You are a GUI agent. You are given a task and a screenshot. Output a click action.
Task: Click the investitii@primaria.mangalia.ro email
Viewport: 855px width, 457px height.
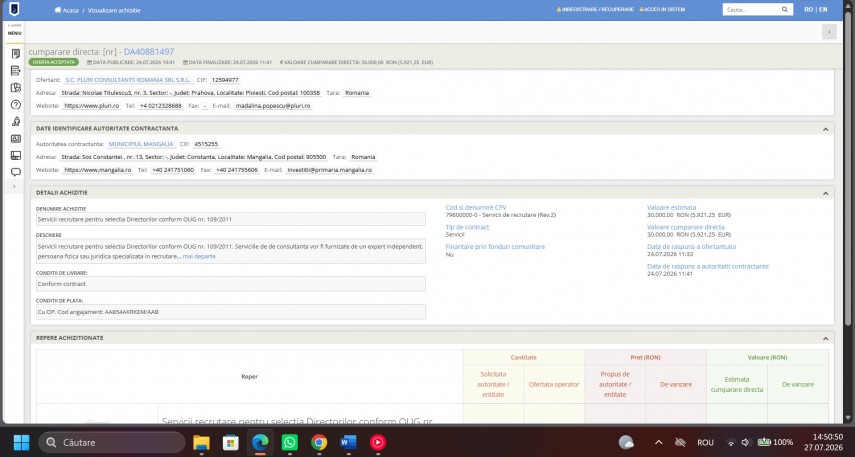[x=329, y=170]
